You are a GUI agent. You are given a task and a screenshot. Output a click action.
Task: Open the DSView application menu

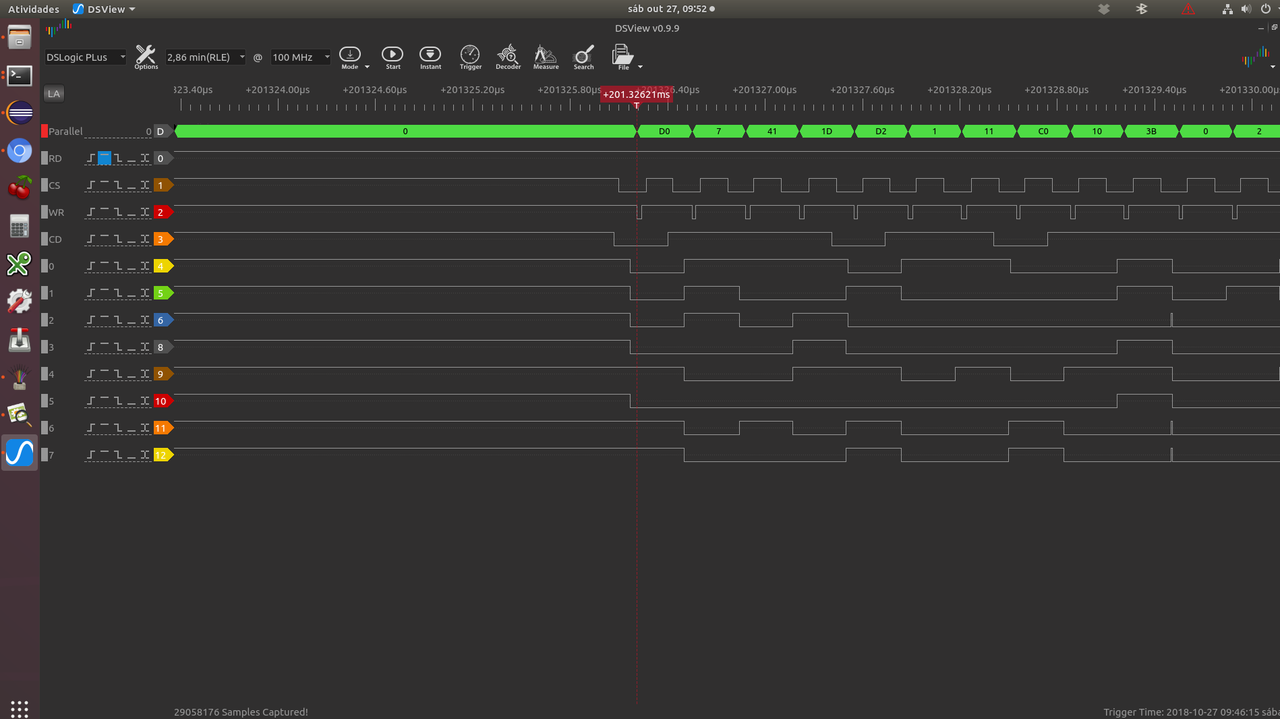tap(104, 9)
